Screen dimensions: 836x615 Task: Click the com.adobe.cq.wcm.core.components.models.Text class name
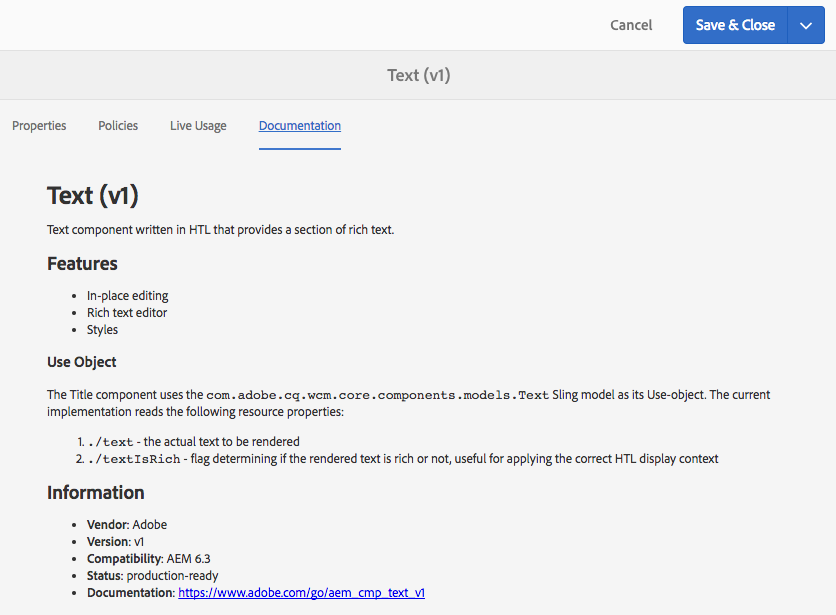[377, 395]
